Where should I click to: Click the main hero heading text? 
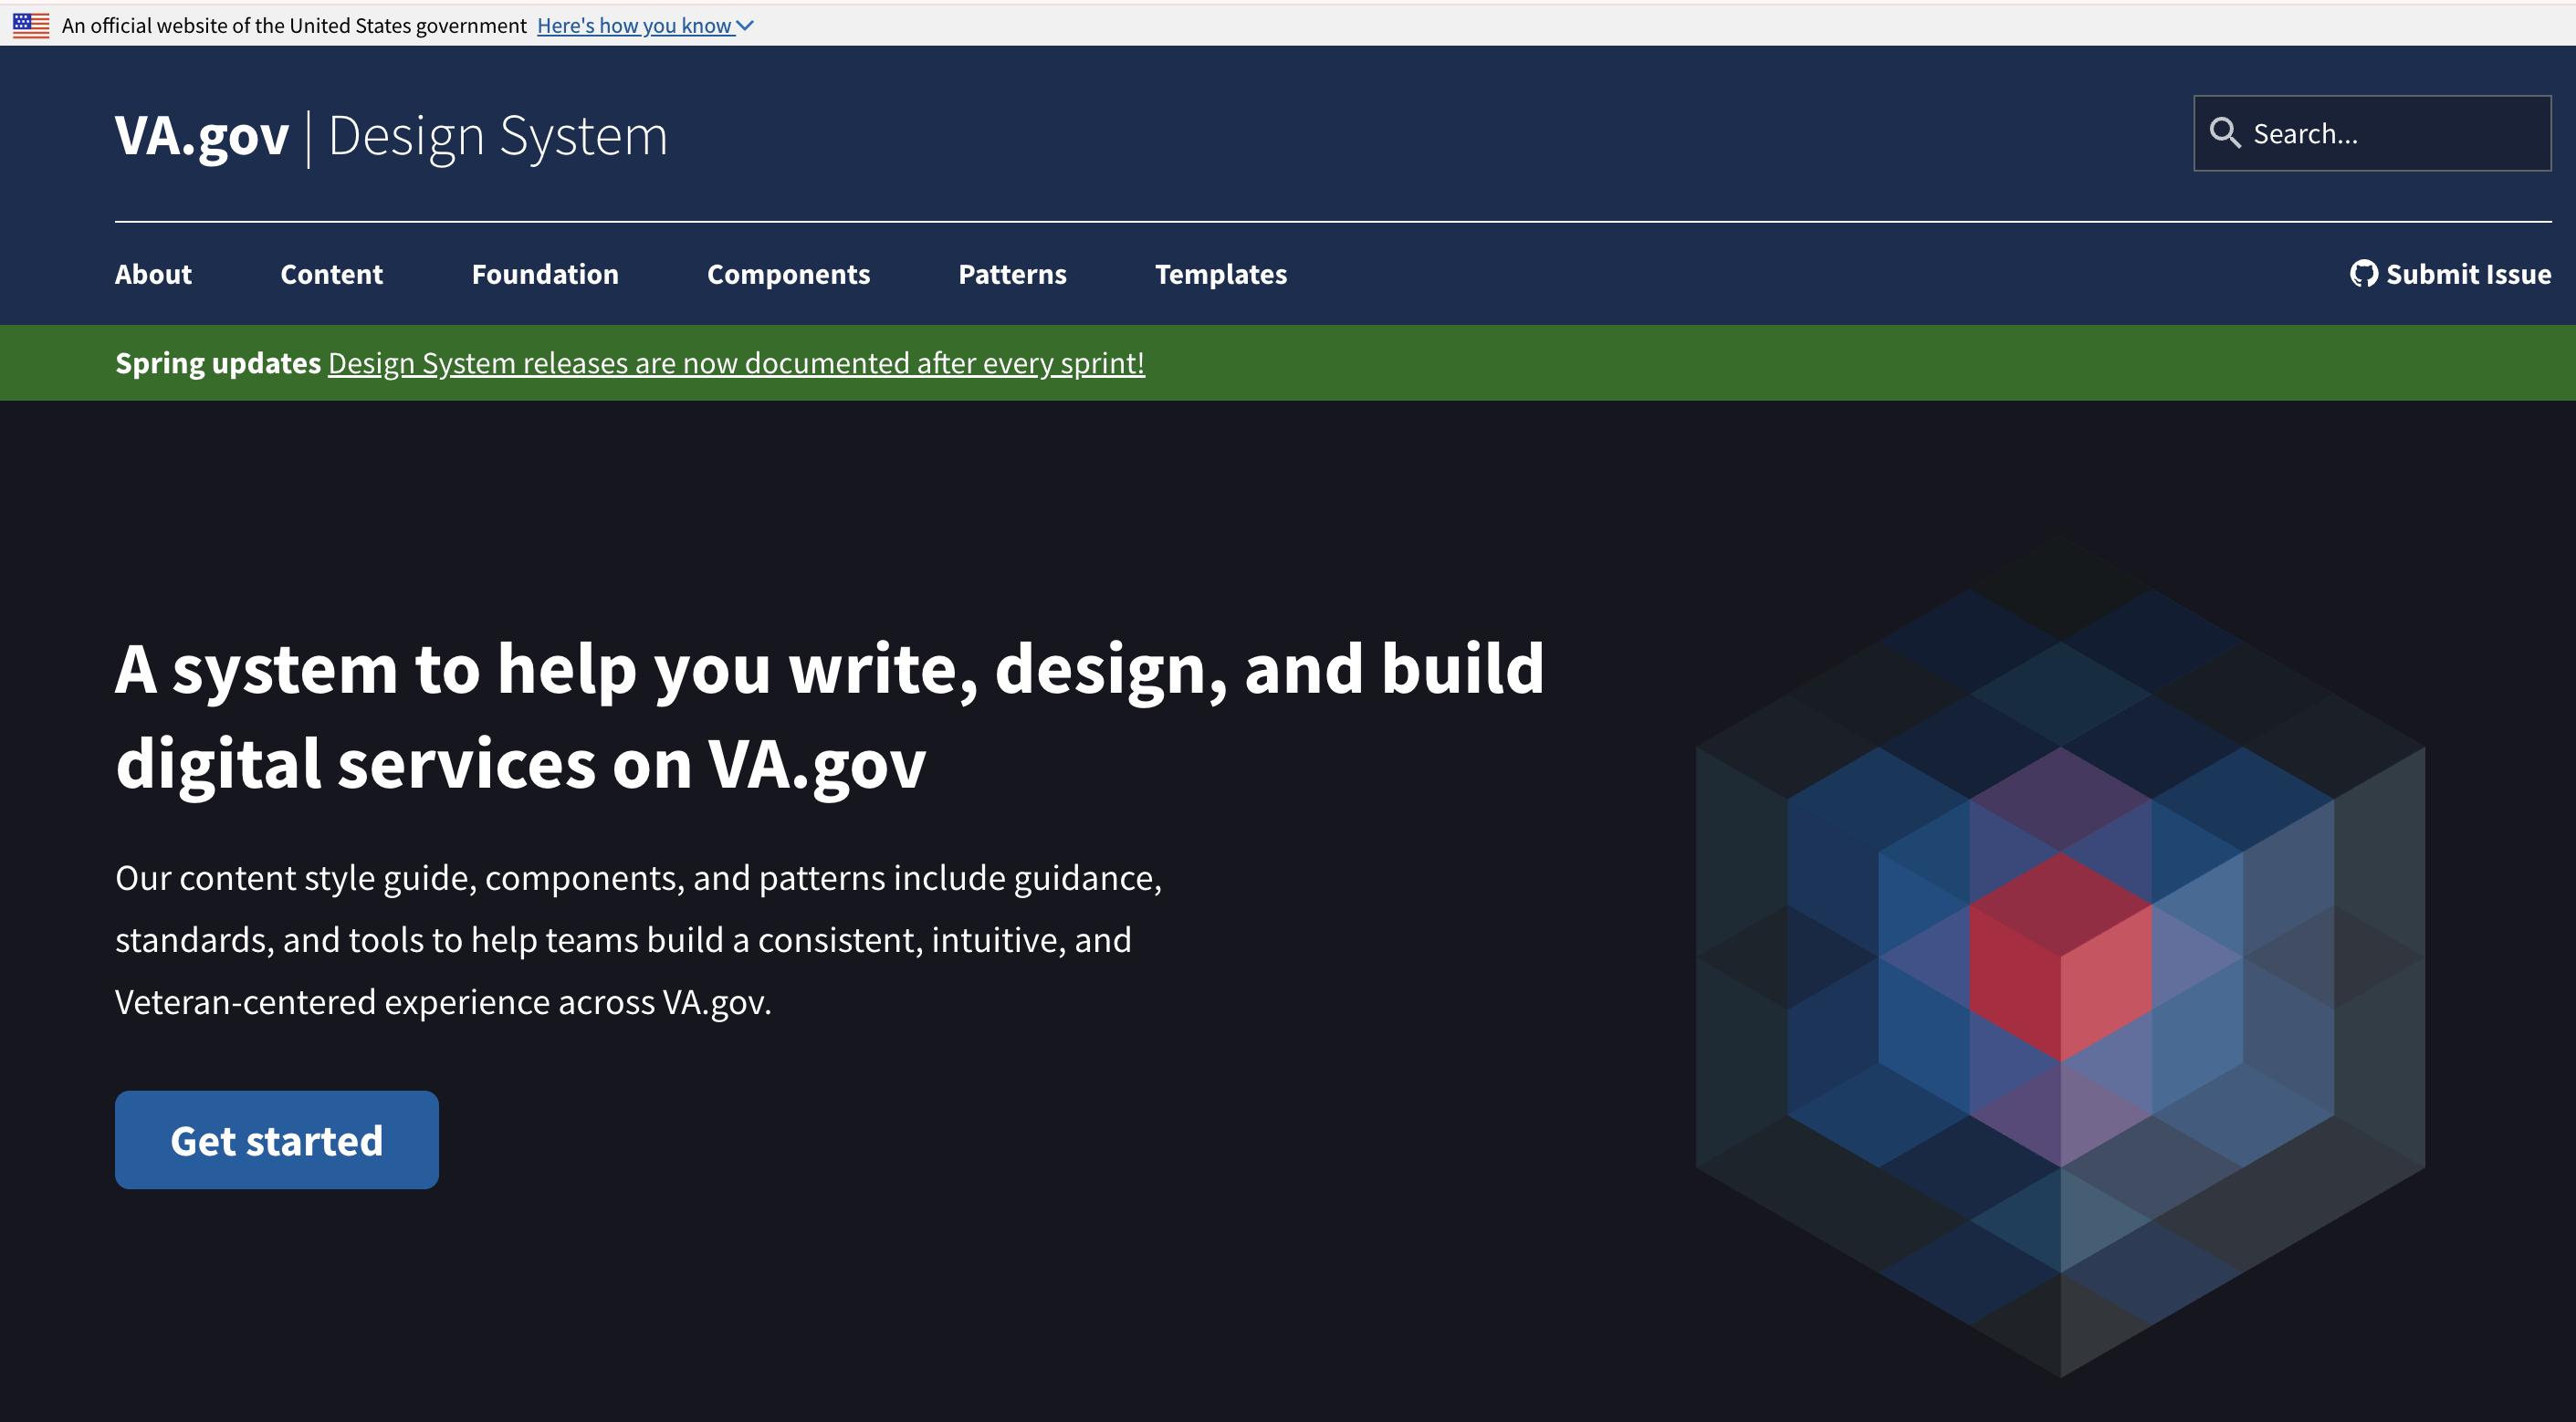[830, 716]
